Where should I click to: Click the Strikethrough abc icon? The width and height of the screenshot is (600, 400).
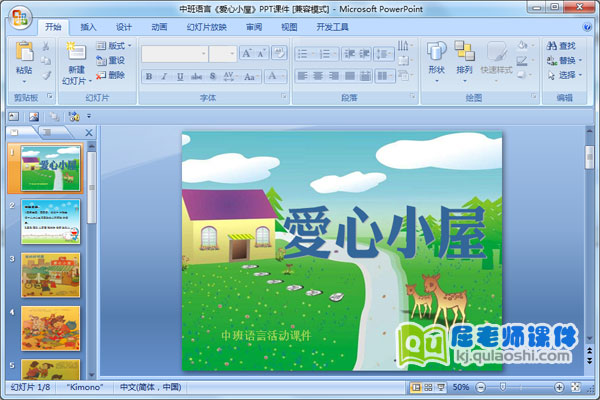196,76
